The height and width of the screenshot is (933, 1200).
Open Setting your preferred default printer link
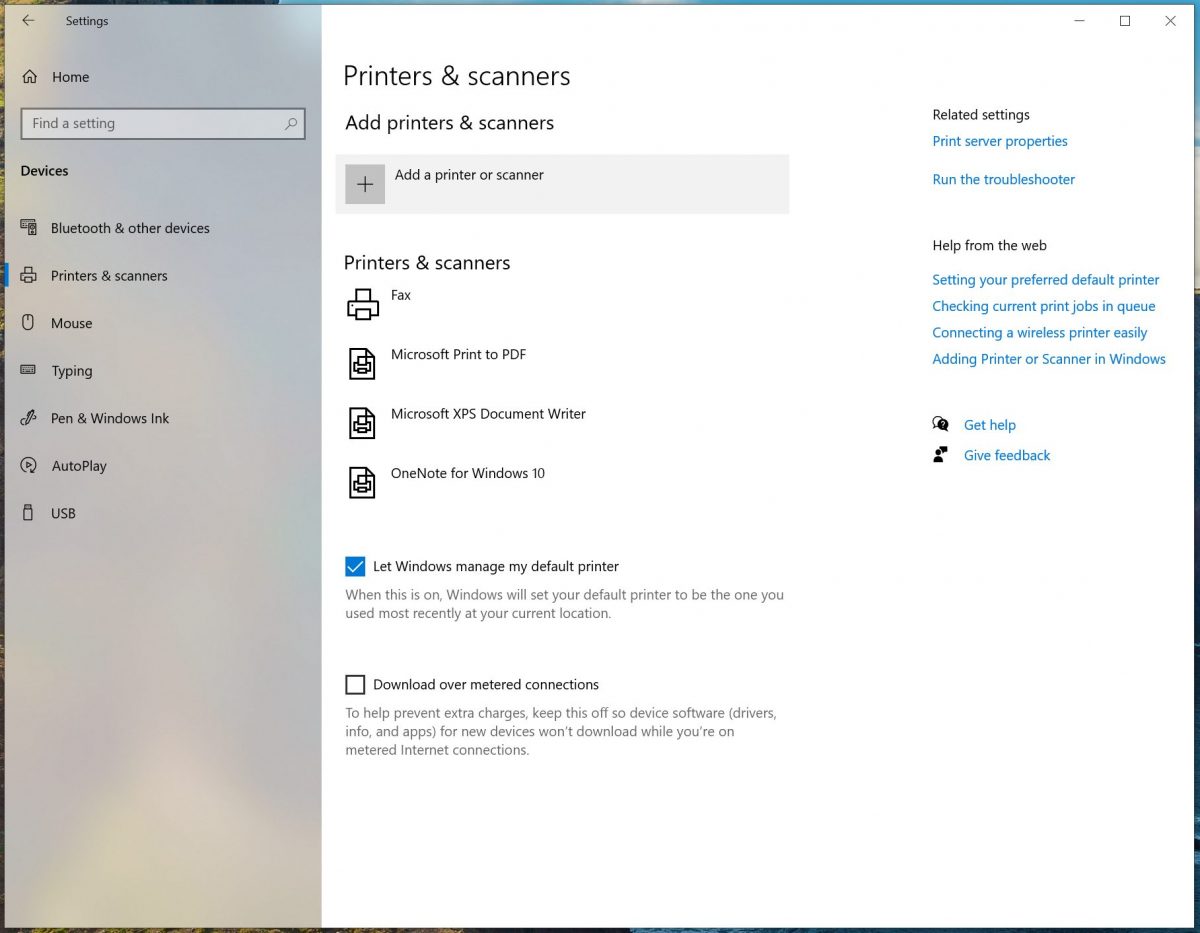(x=1046, y=280)
